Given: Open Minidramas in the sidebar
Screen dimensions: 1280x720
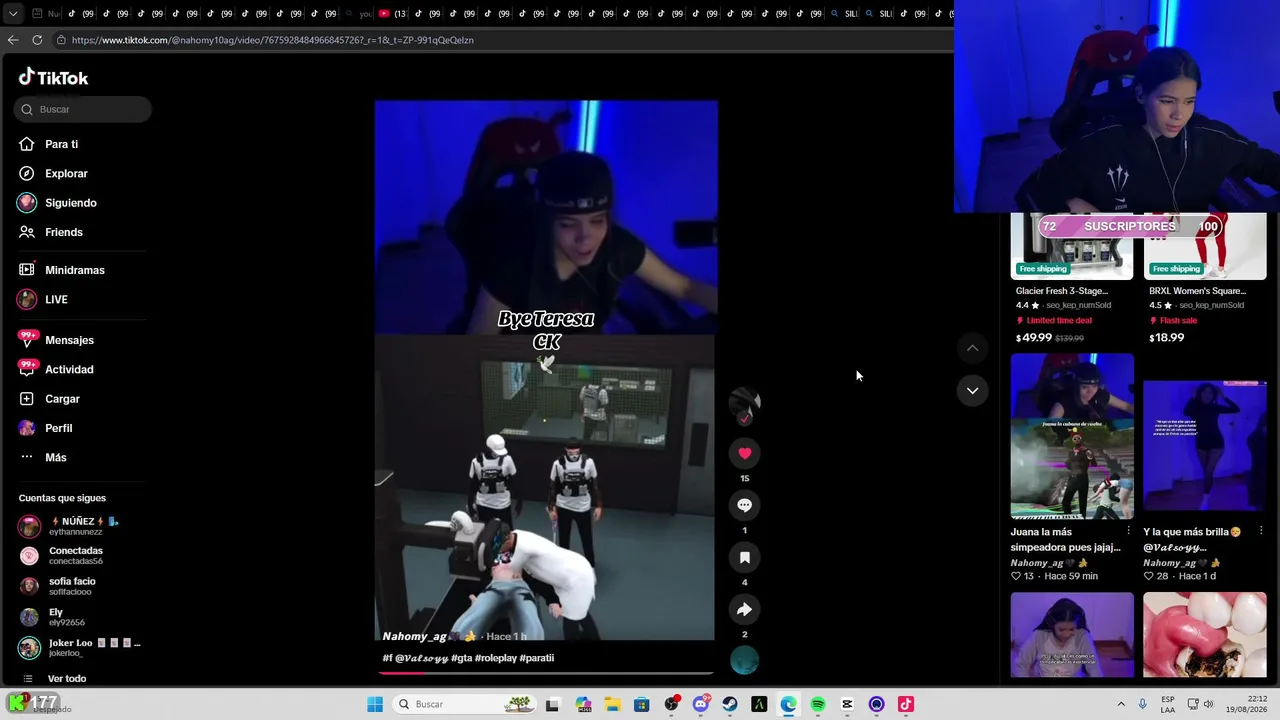Looking at the screenshot, I should 61,270.
